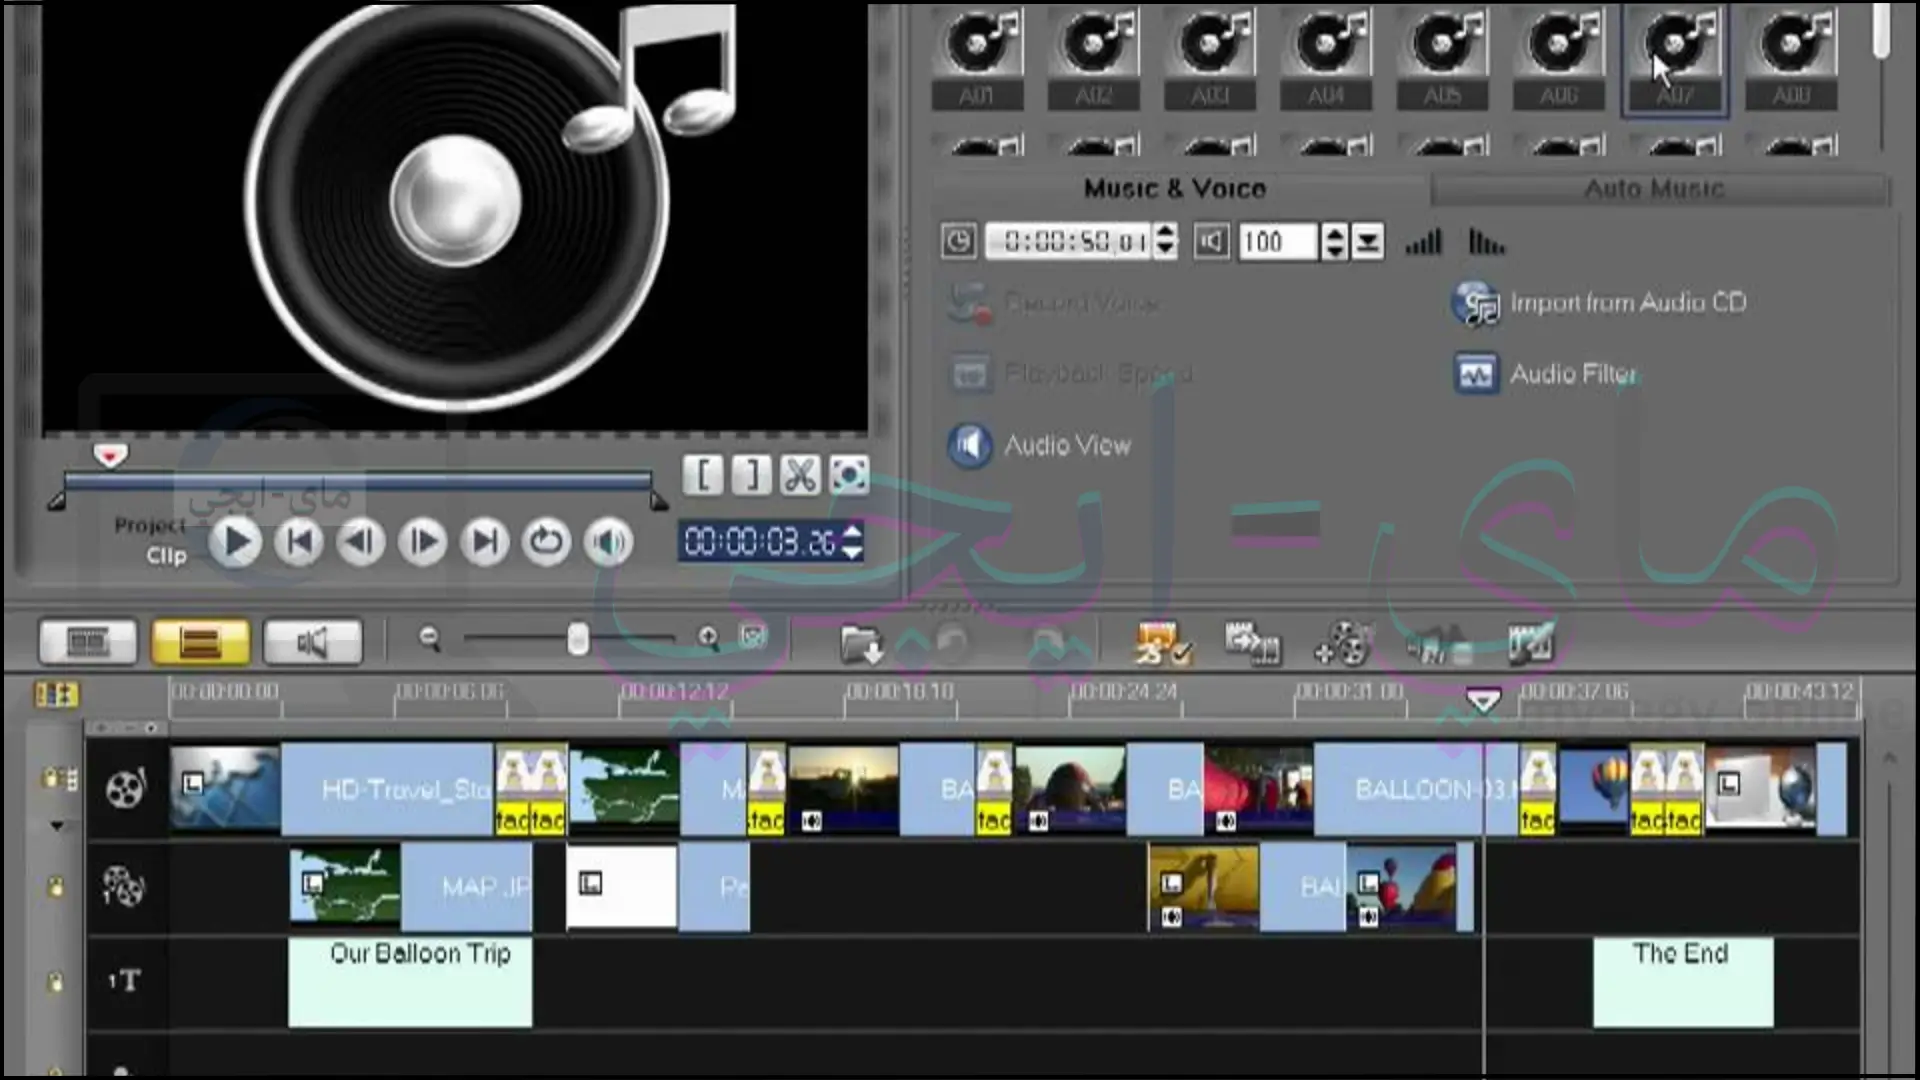Select 'Our Balloon Trip' title clip
Screen dimensions: 1920x1080
pyautogui.click(x=410, y=982)
